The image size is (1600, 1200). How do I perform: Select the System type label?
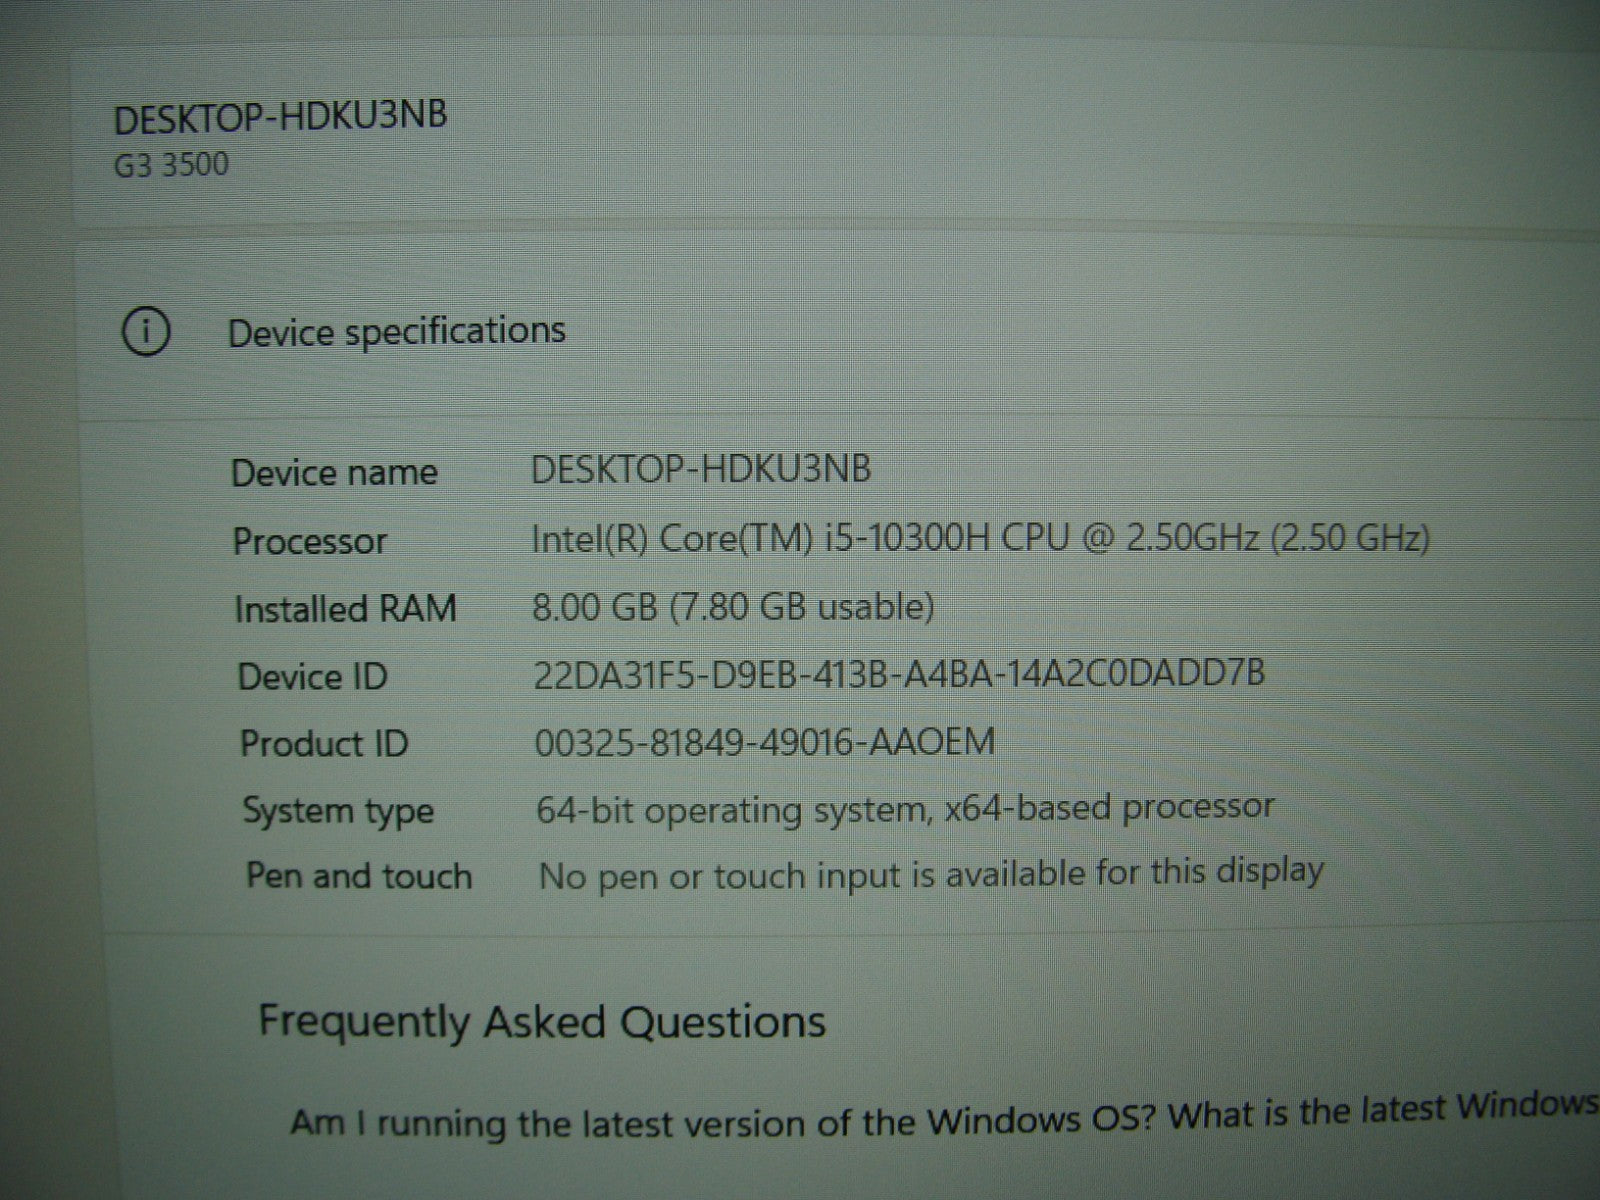pyautogui.click(x=338, y=811)
